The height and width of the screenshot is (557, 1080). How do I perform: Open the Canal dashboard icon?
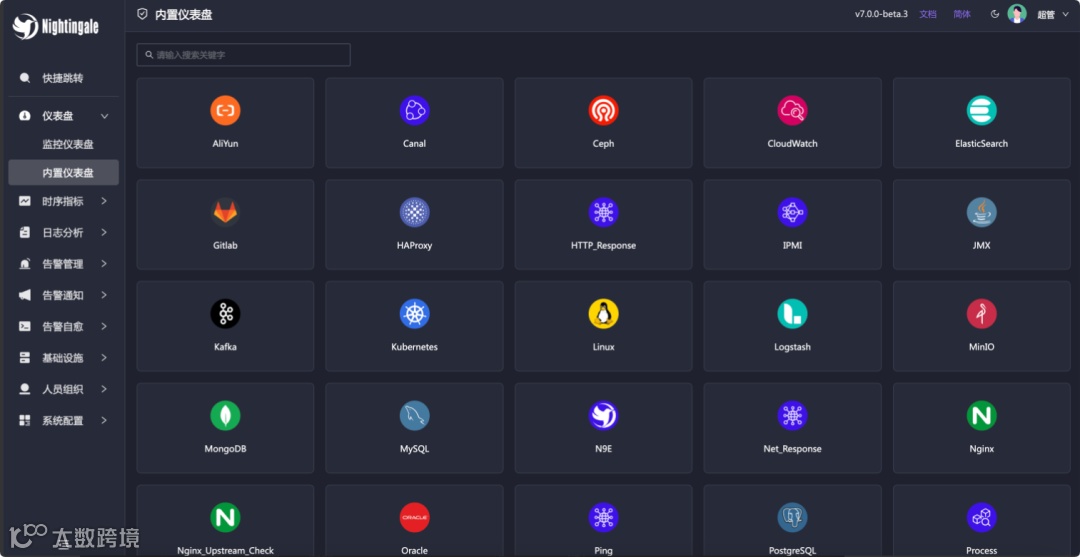click(415, 110)
